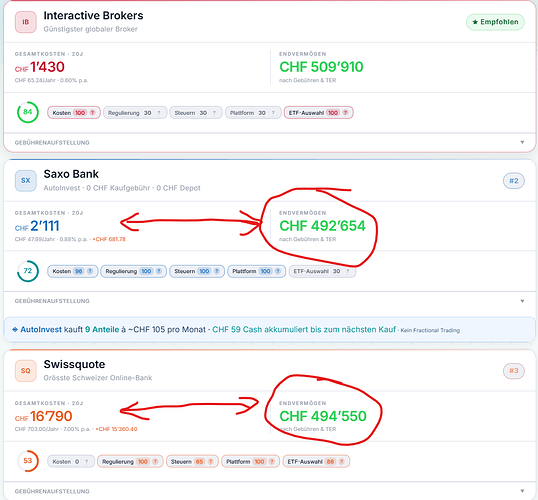Click the Swissquote score ring 53
The width and height of the screenshot is (538, 500).
[27, 461]
